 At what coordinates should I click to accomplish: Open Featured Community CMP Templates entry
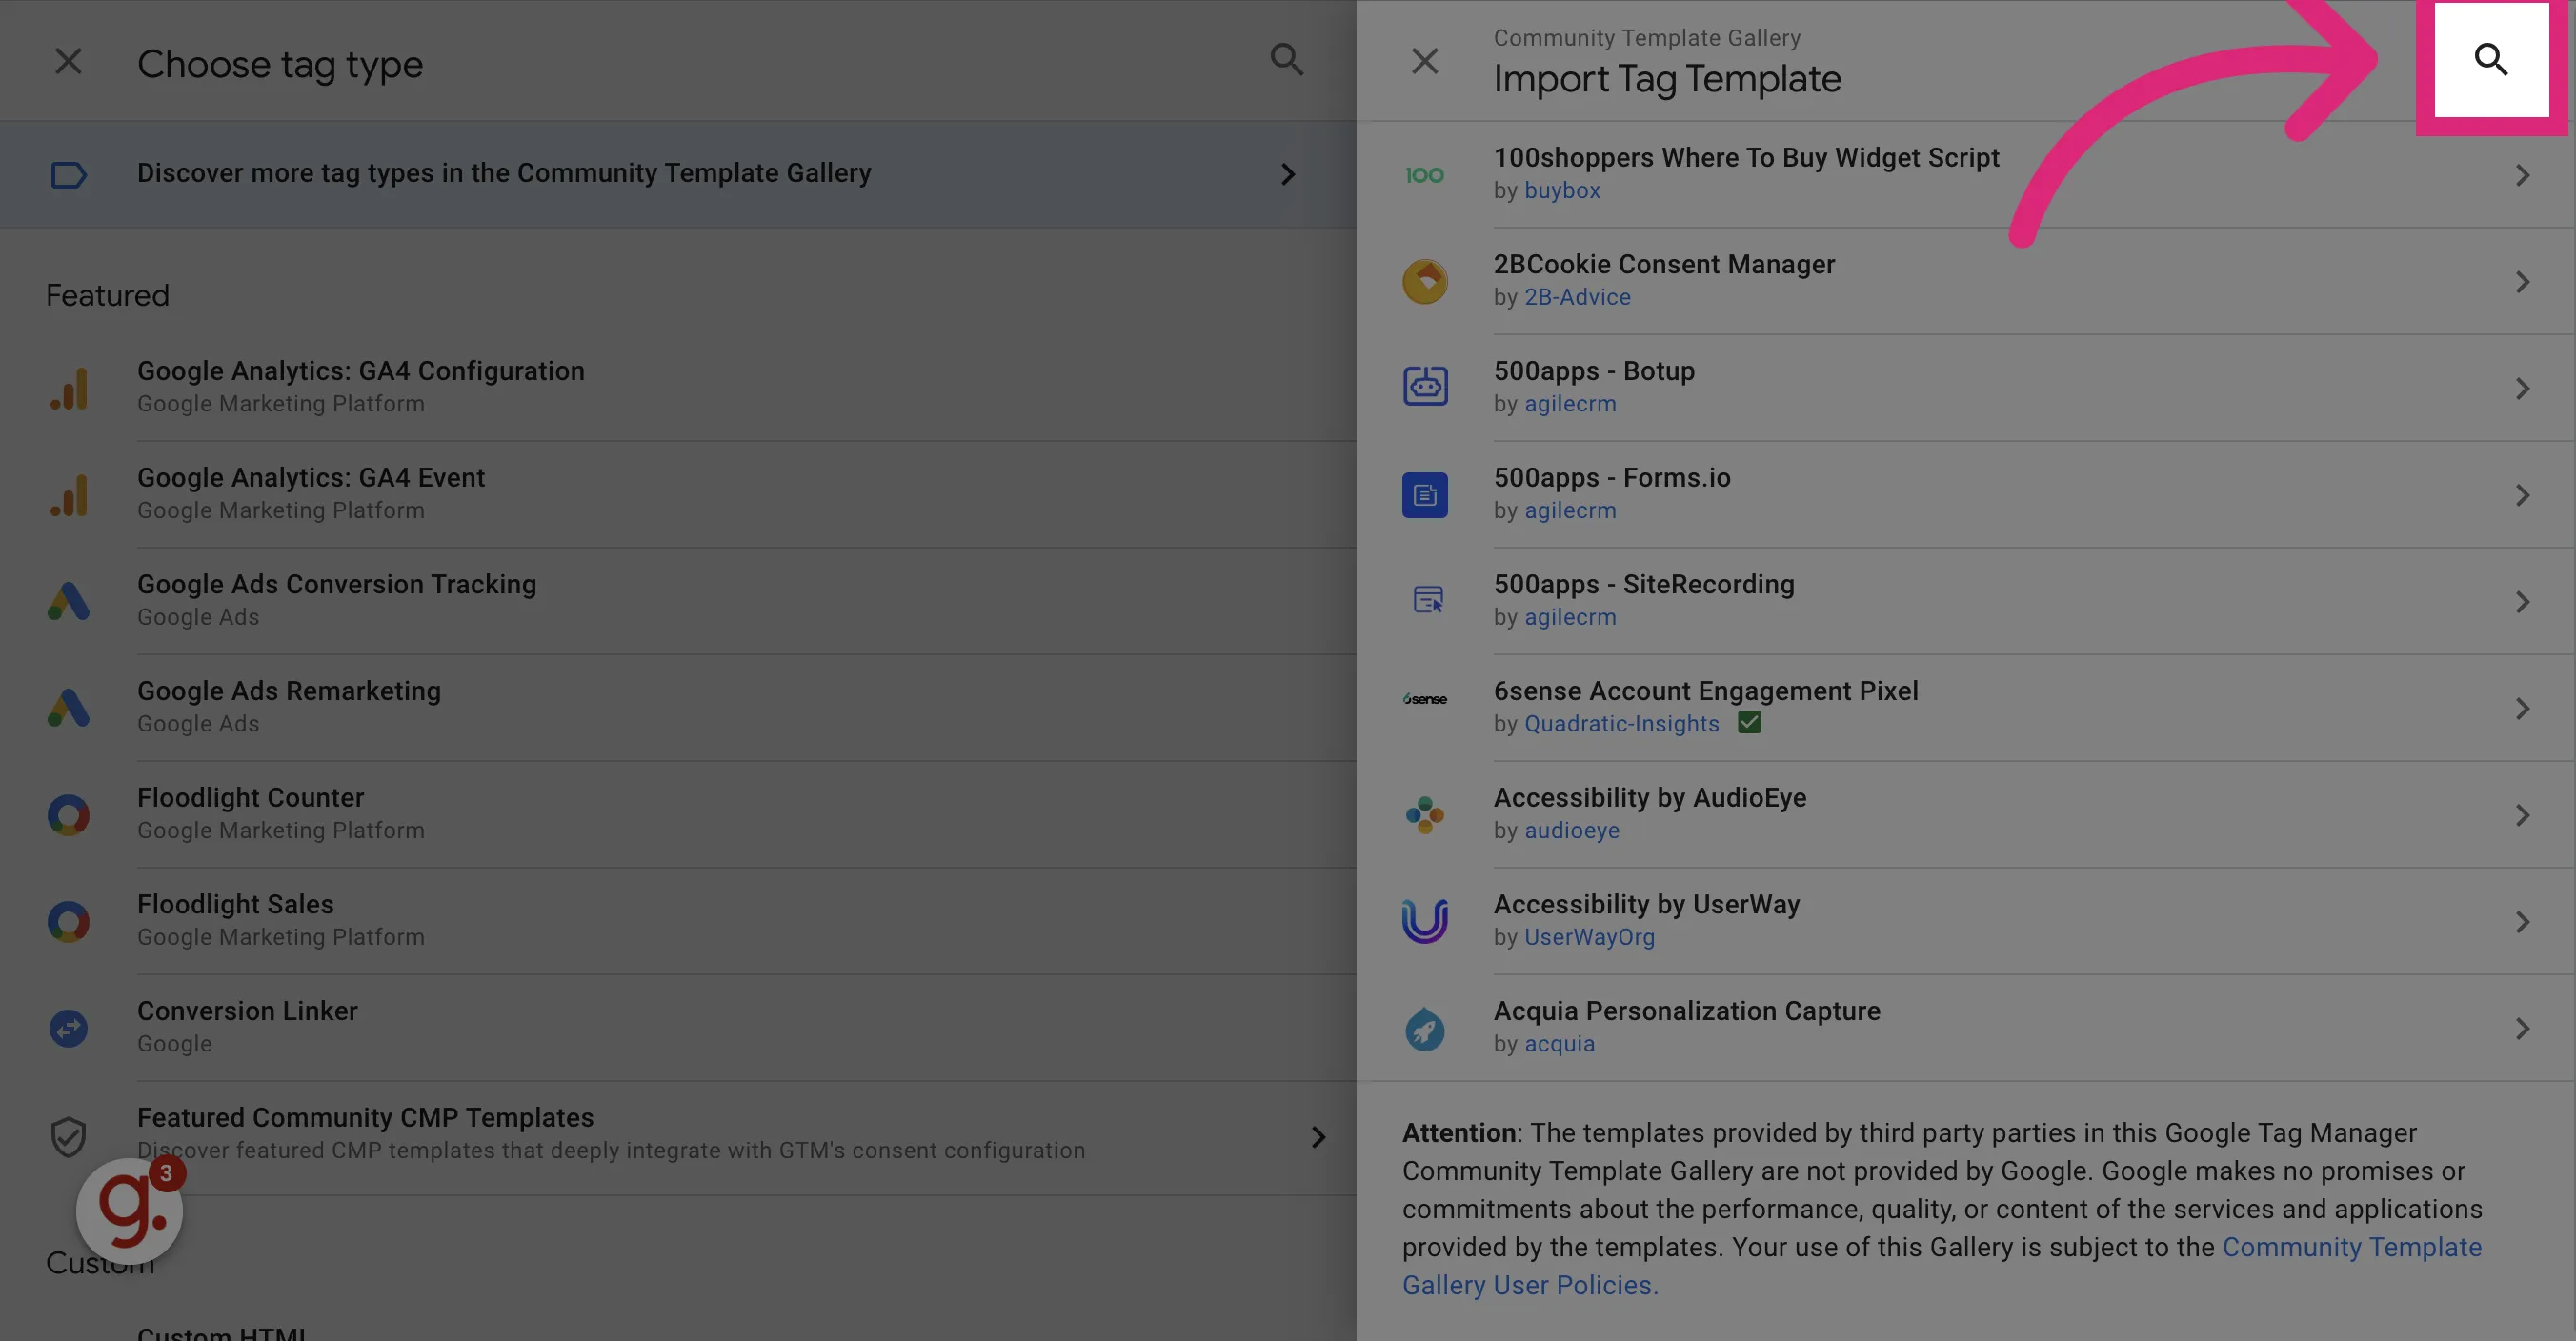[x=678, y=1137]
